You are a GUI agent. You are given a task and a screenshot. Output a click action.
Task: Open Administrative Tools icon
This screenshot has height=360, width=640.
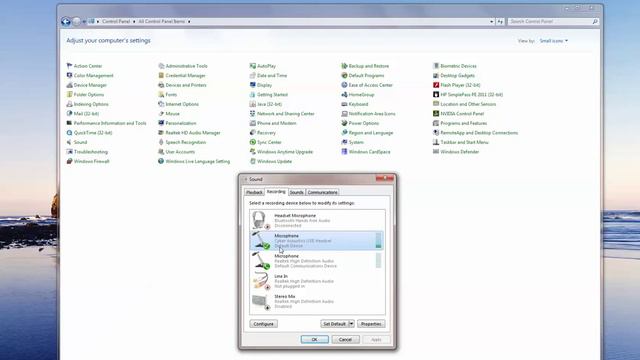coord(161,66)
